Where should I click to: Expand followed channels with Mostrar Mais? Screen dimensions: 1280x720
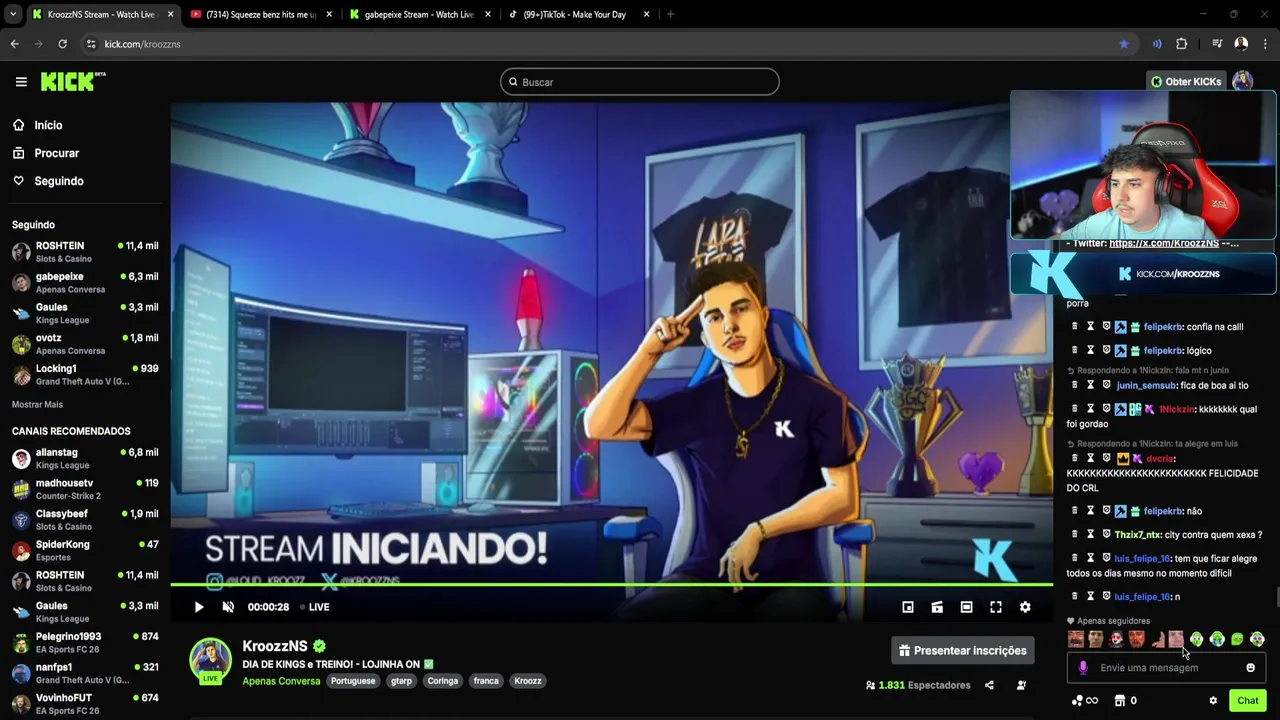[37, 404]
